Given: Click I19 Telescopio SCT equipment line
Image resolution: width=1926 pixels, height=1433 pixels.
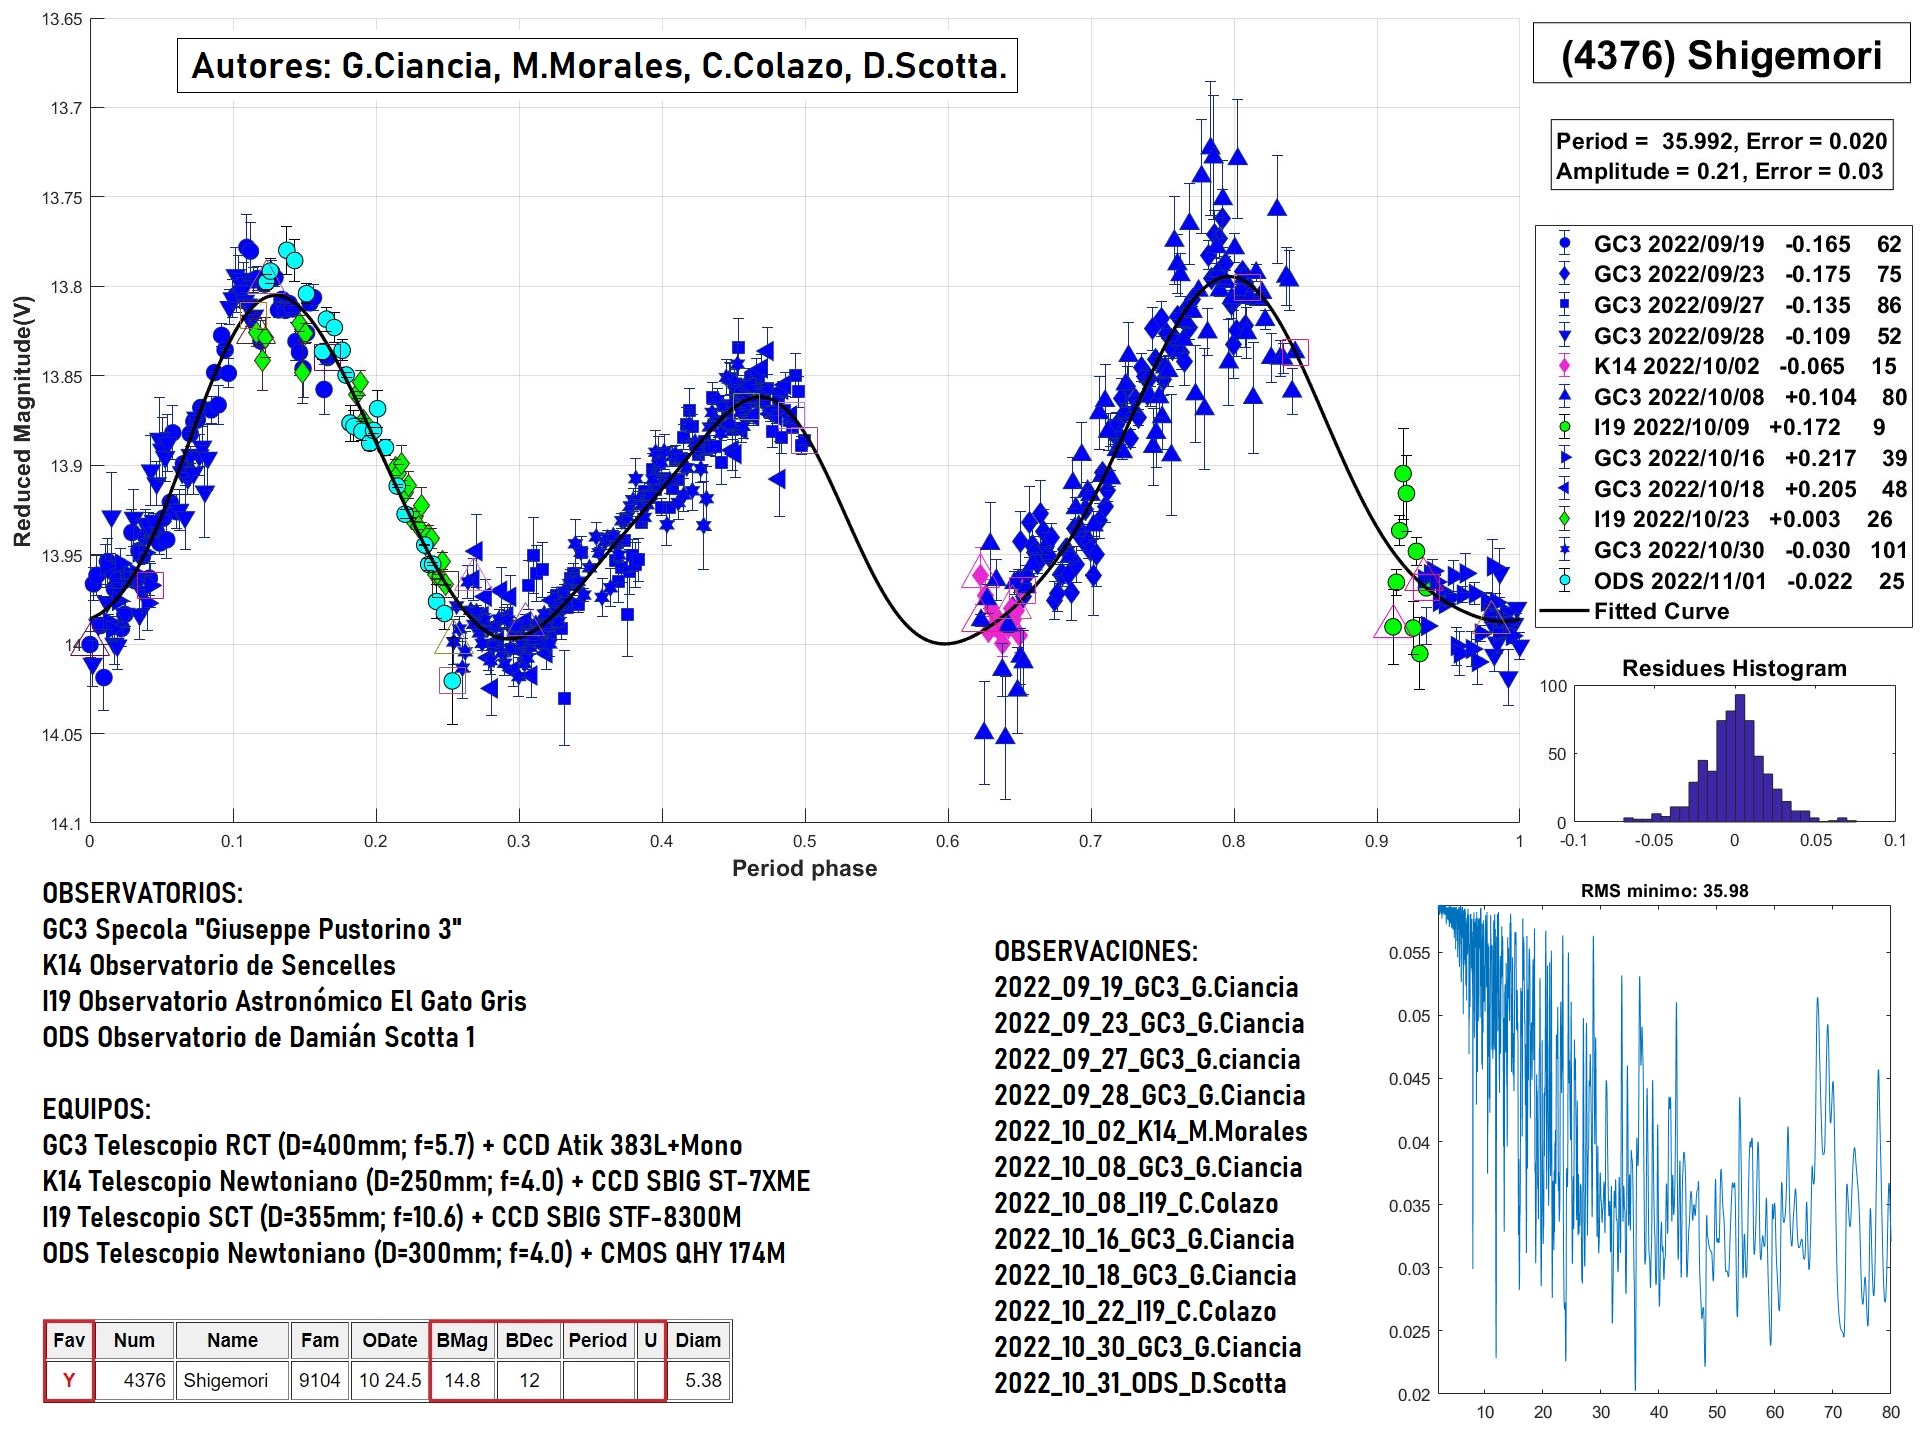Looking at the screenshot, I should (x=392, y=1217).
